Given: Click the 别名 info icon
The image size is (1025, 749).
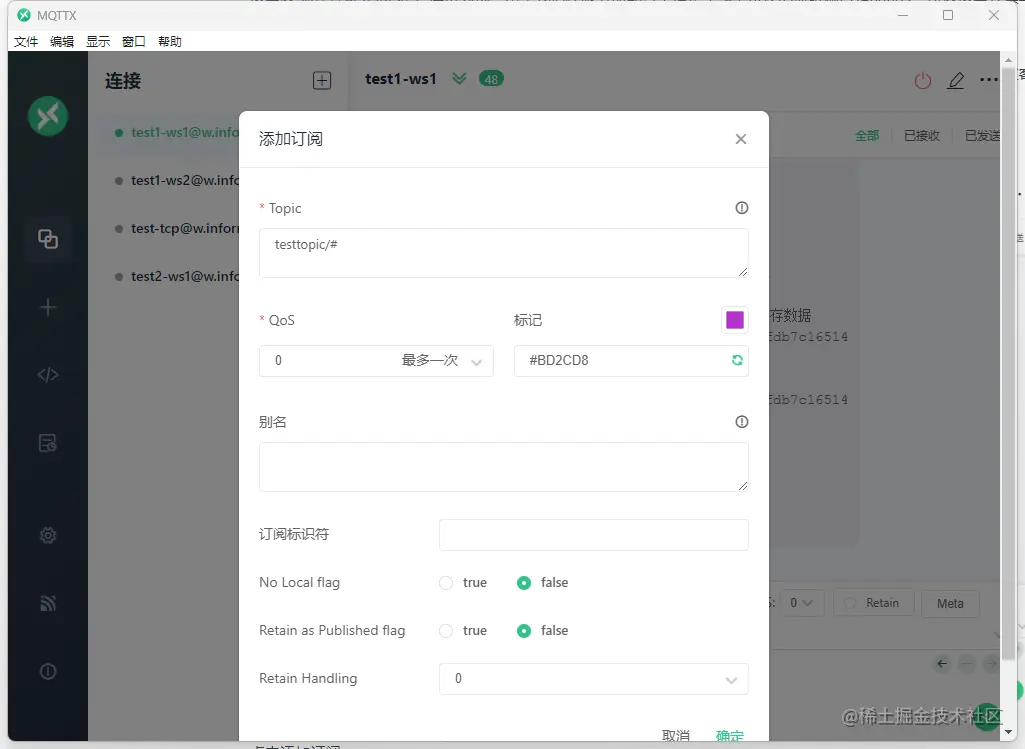Looking at the screenshot, I should pos(741,422).
